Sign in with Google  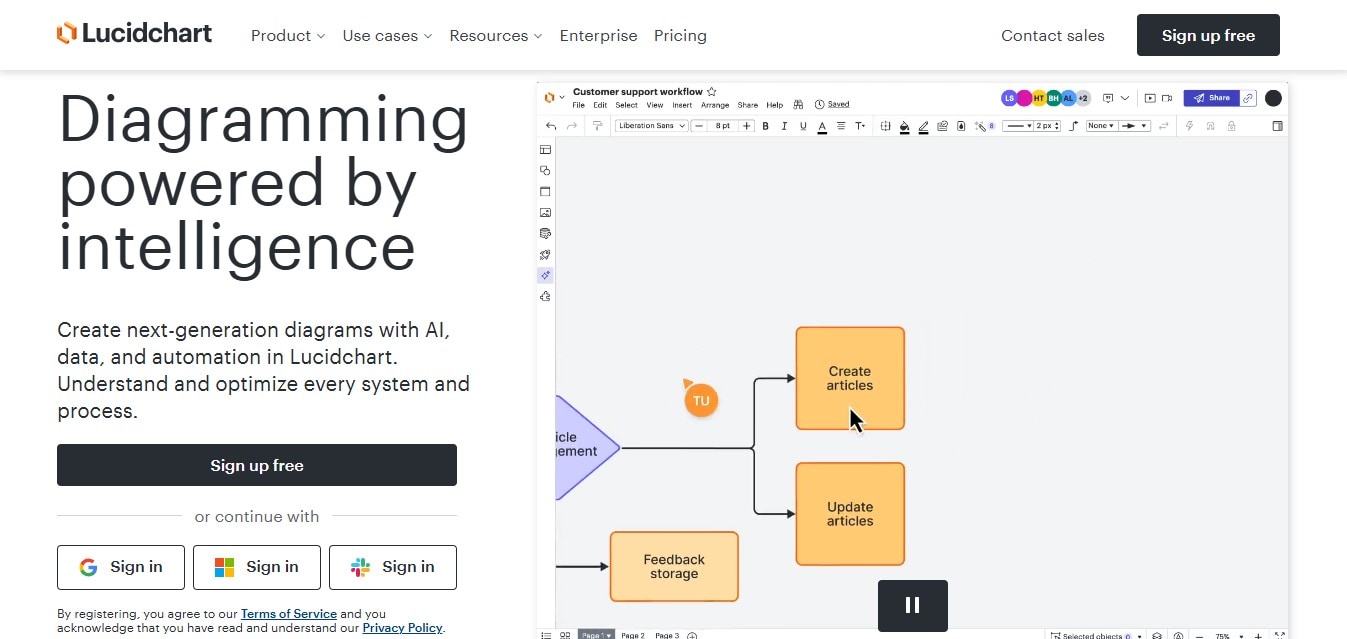(x=121, y=567)
